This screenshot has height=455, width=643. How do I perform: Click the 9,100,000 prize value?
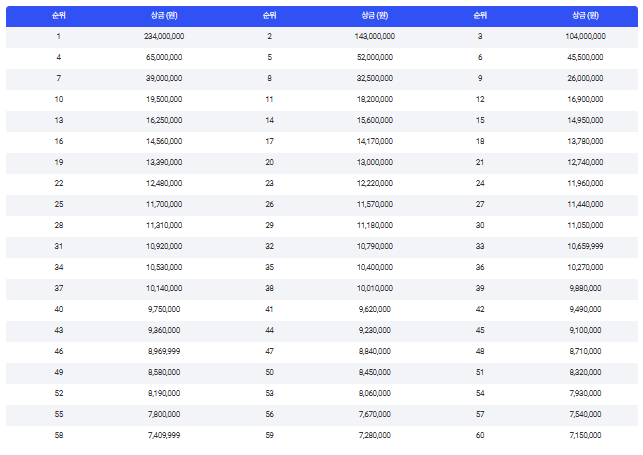[x=586, y=330]
